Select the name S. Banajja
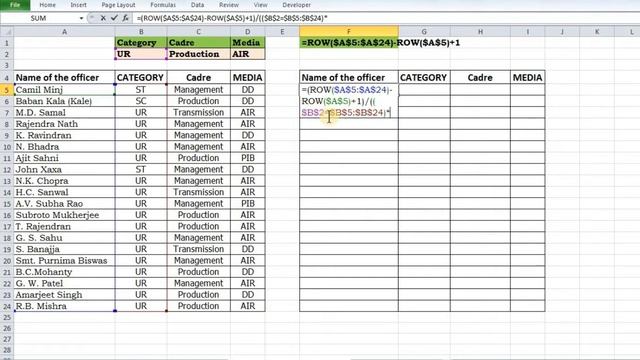 coord(38,249)
